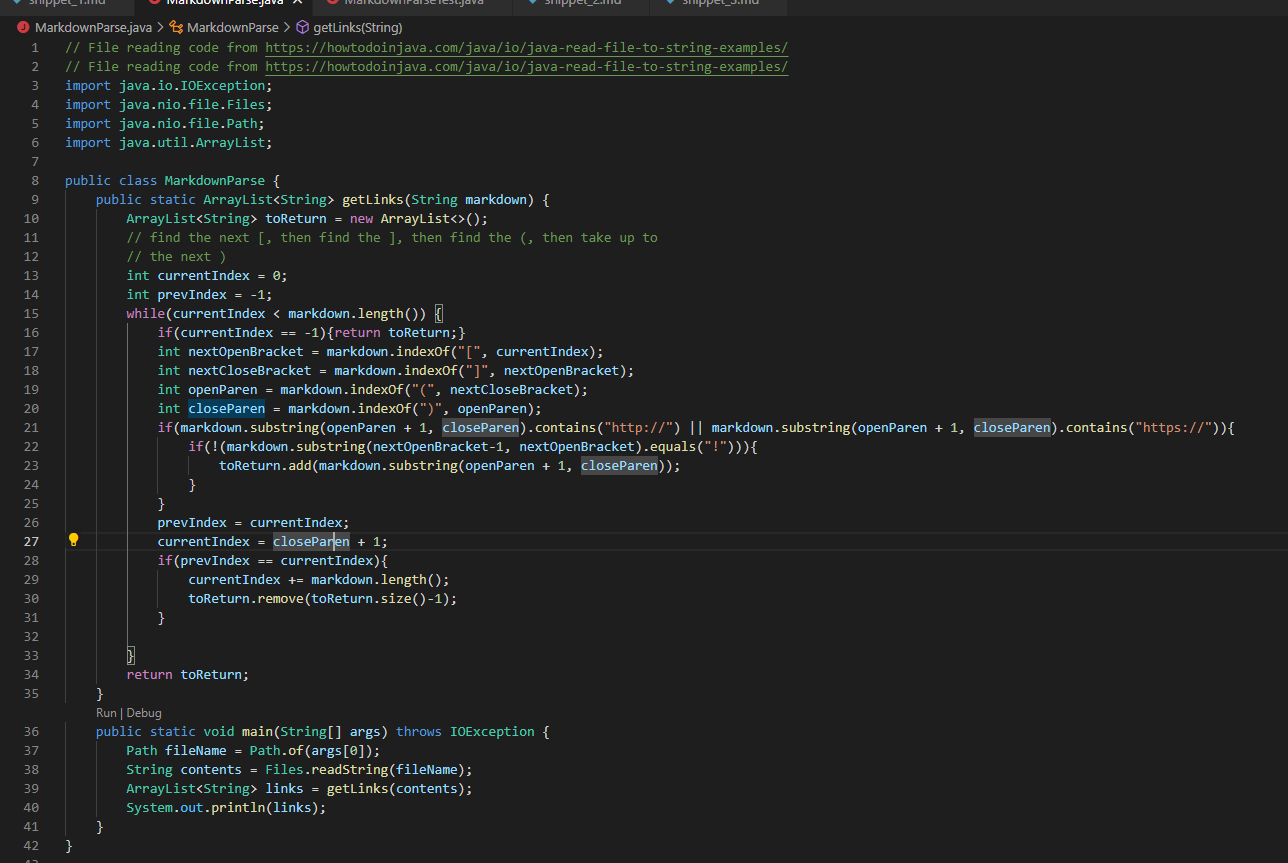The image size is (1288, 863).
Task: Open the howtodoinjava URL on line 1
Action: click(526, 48)
